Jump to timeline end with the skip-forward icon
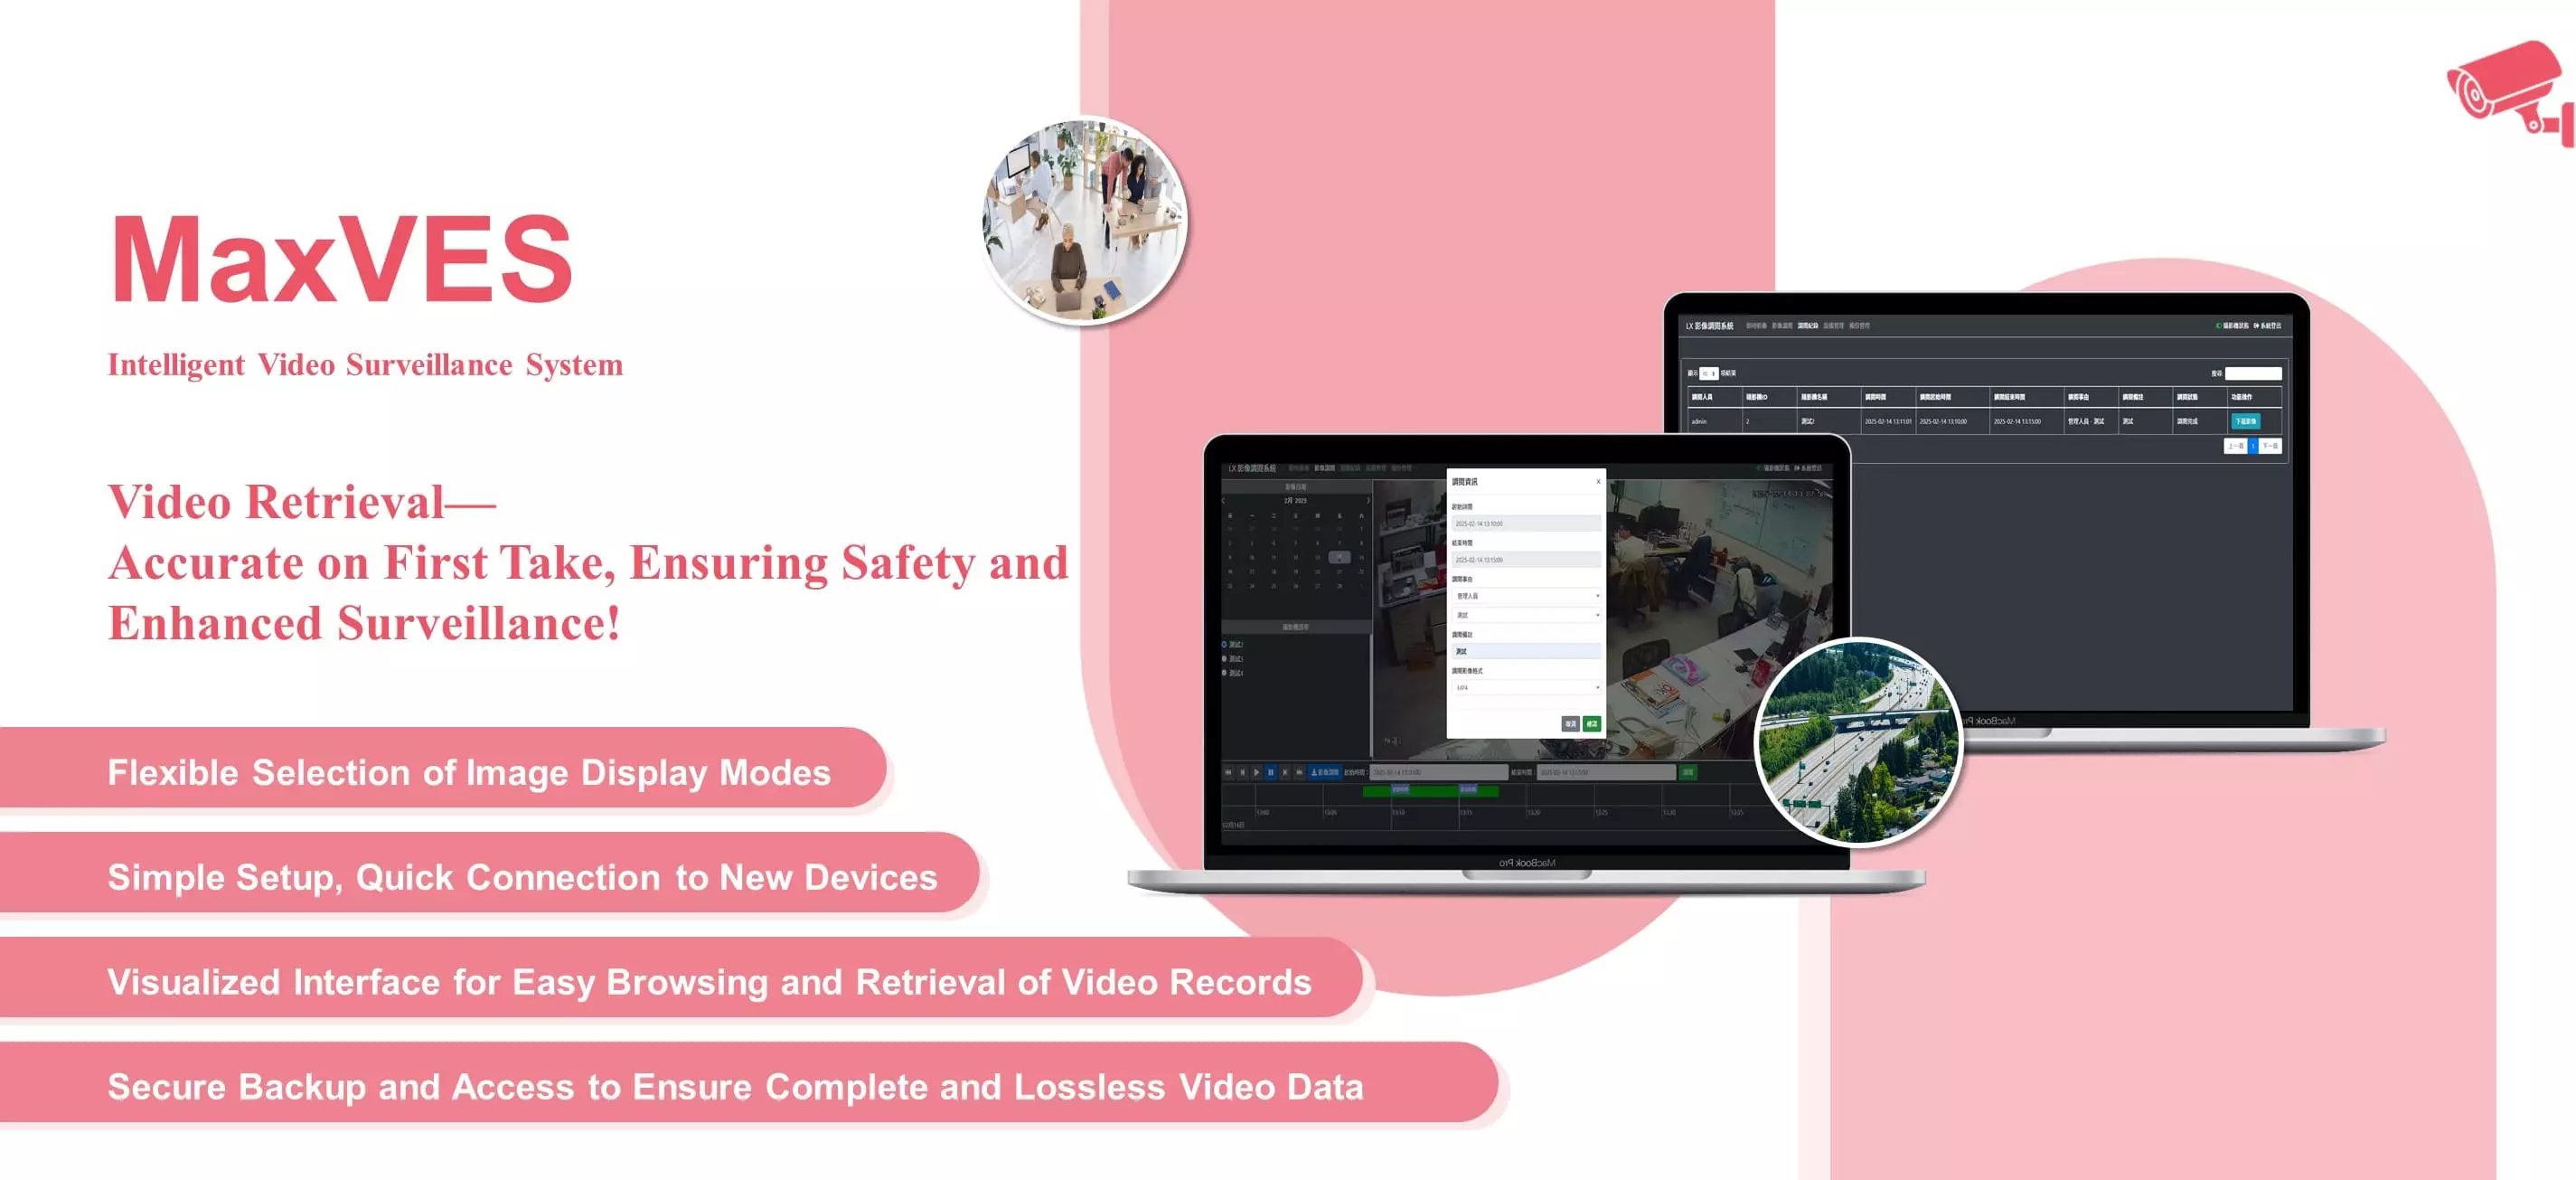The width and height of the screenshot is (2576, 1180). (1300, 772)
